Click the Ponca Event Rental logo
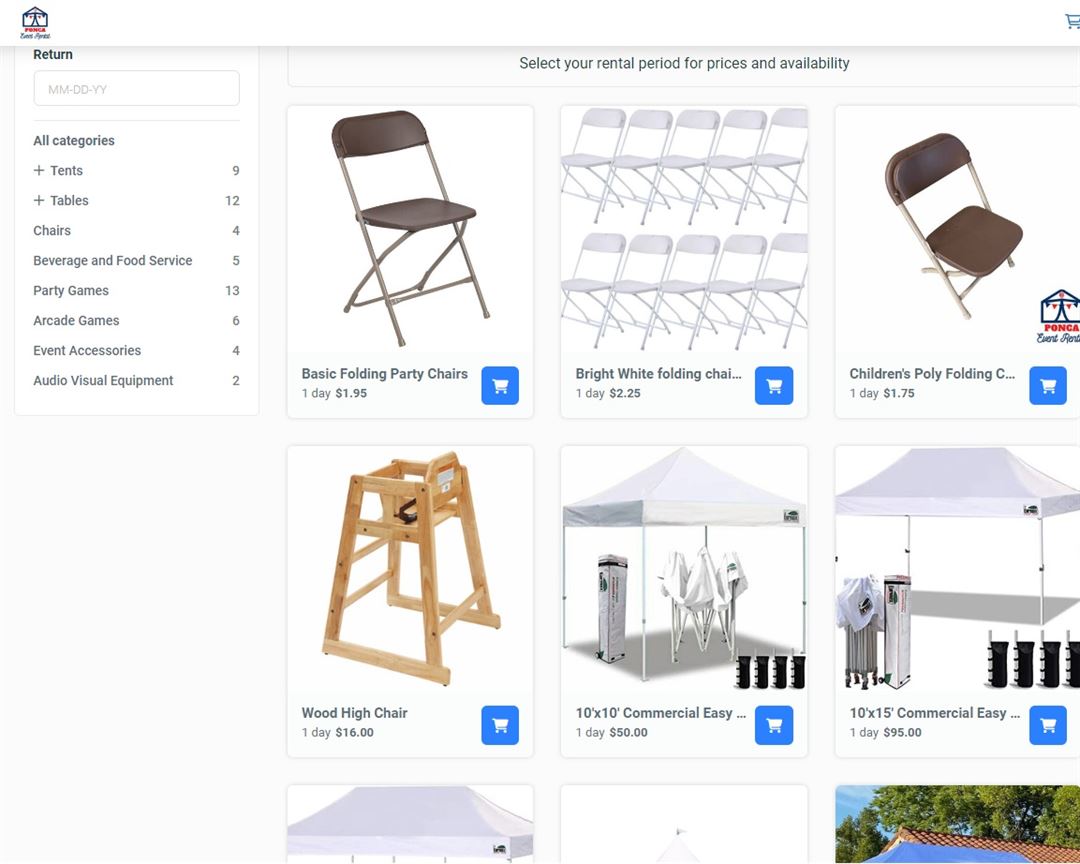 click(x=35, y=22)
